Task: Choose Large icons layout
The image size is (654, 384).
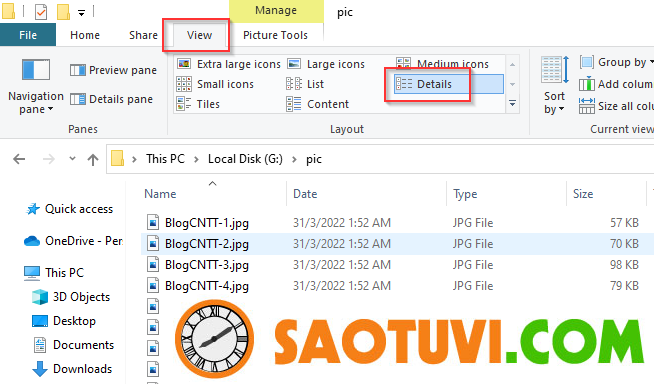Action: coord(326,64)
